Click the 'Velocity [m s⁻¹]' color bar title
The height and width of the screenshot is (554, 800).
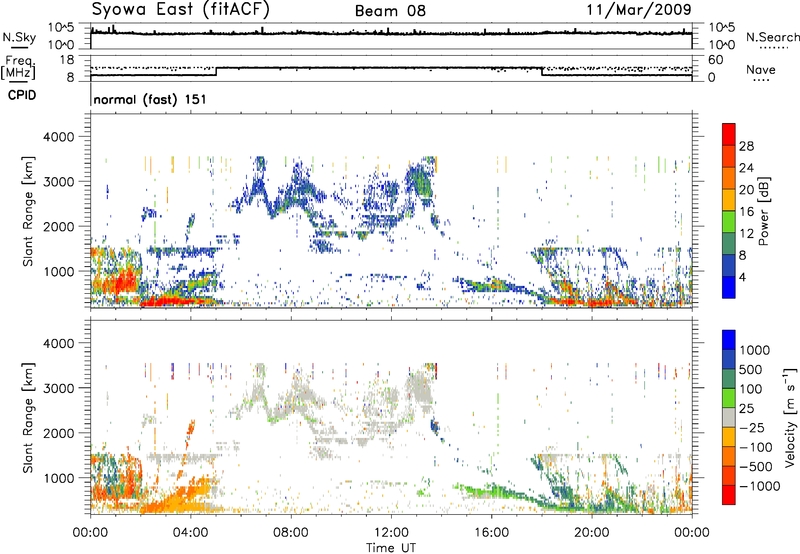click(790, 417)
